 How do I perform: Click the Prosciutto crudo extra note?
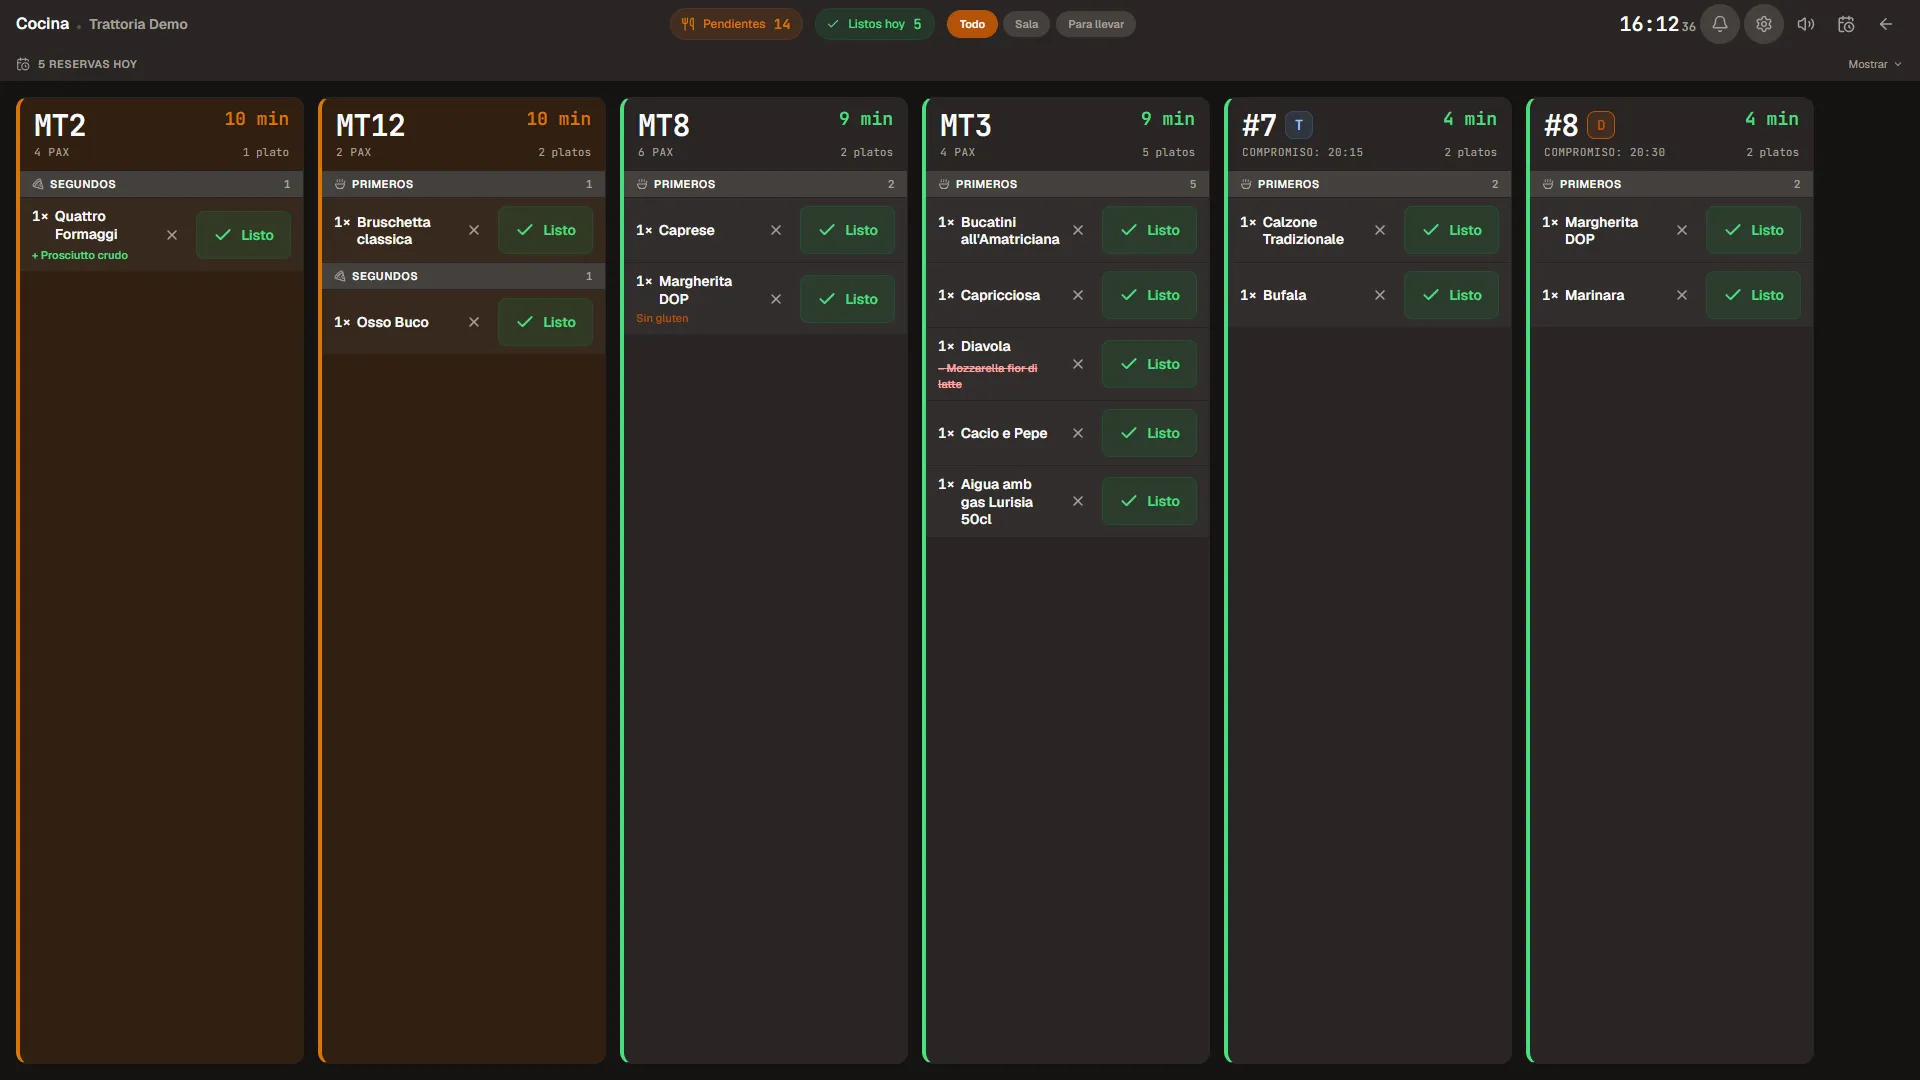pos(80,255)
